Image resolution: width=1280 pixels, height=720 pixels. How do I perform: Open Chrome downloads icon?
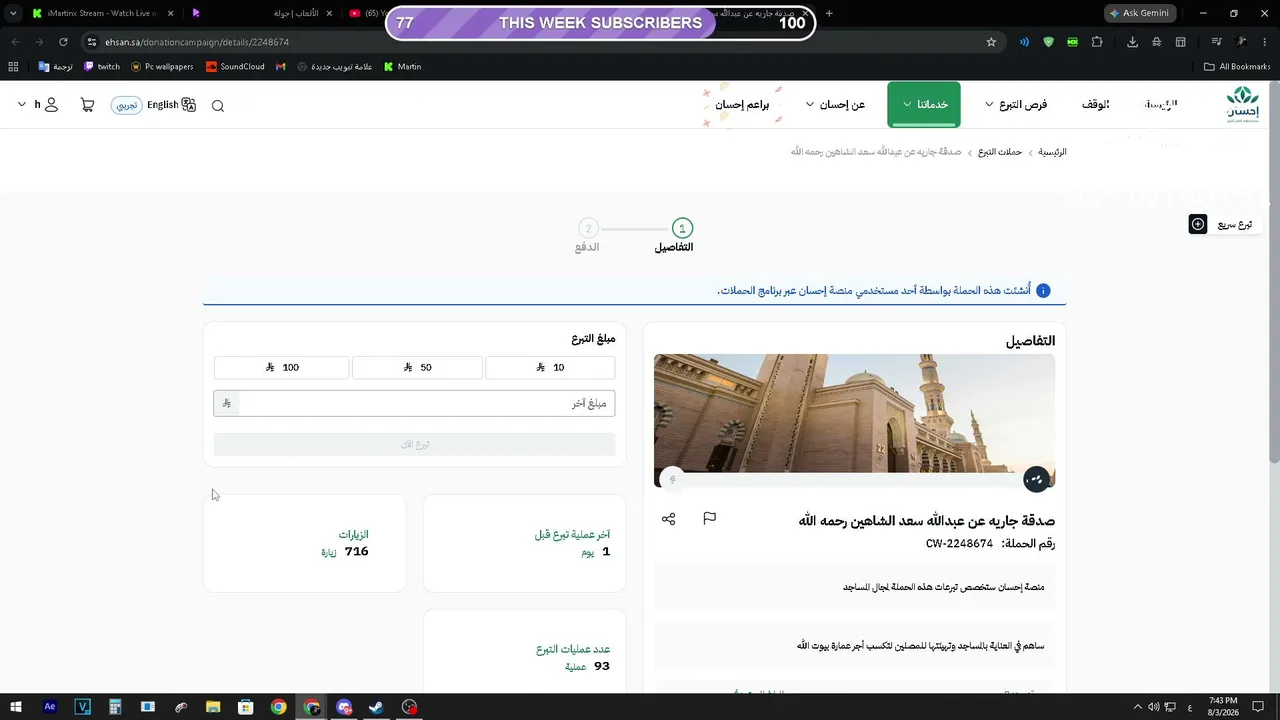tap(1133, 42)
